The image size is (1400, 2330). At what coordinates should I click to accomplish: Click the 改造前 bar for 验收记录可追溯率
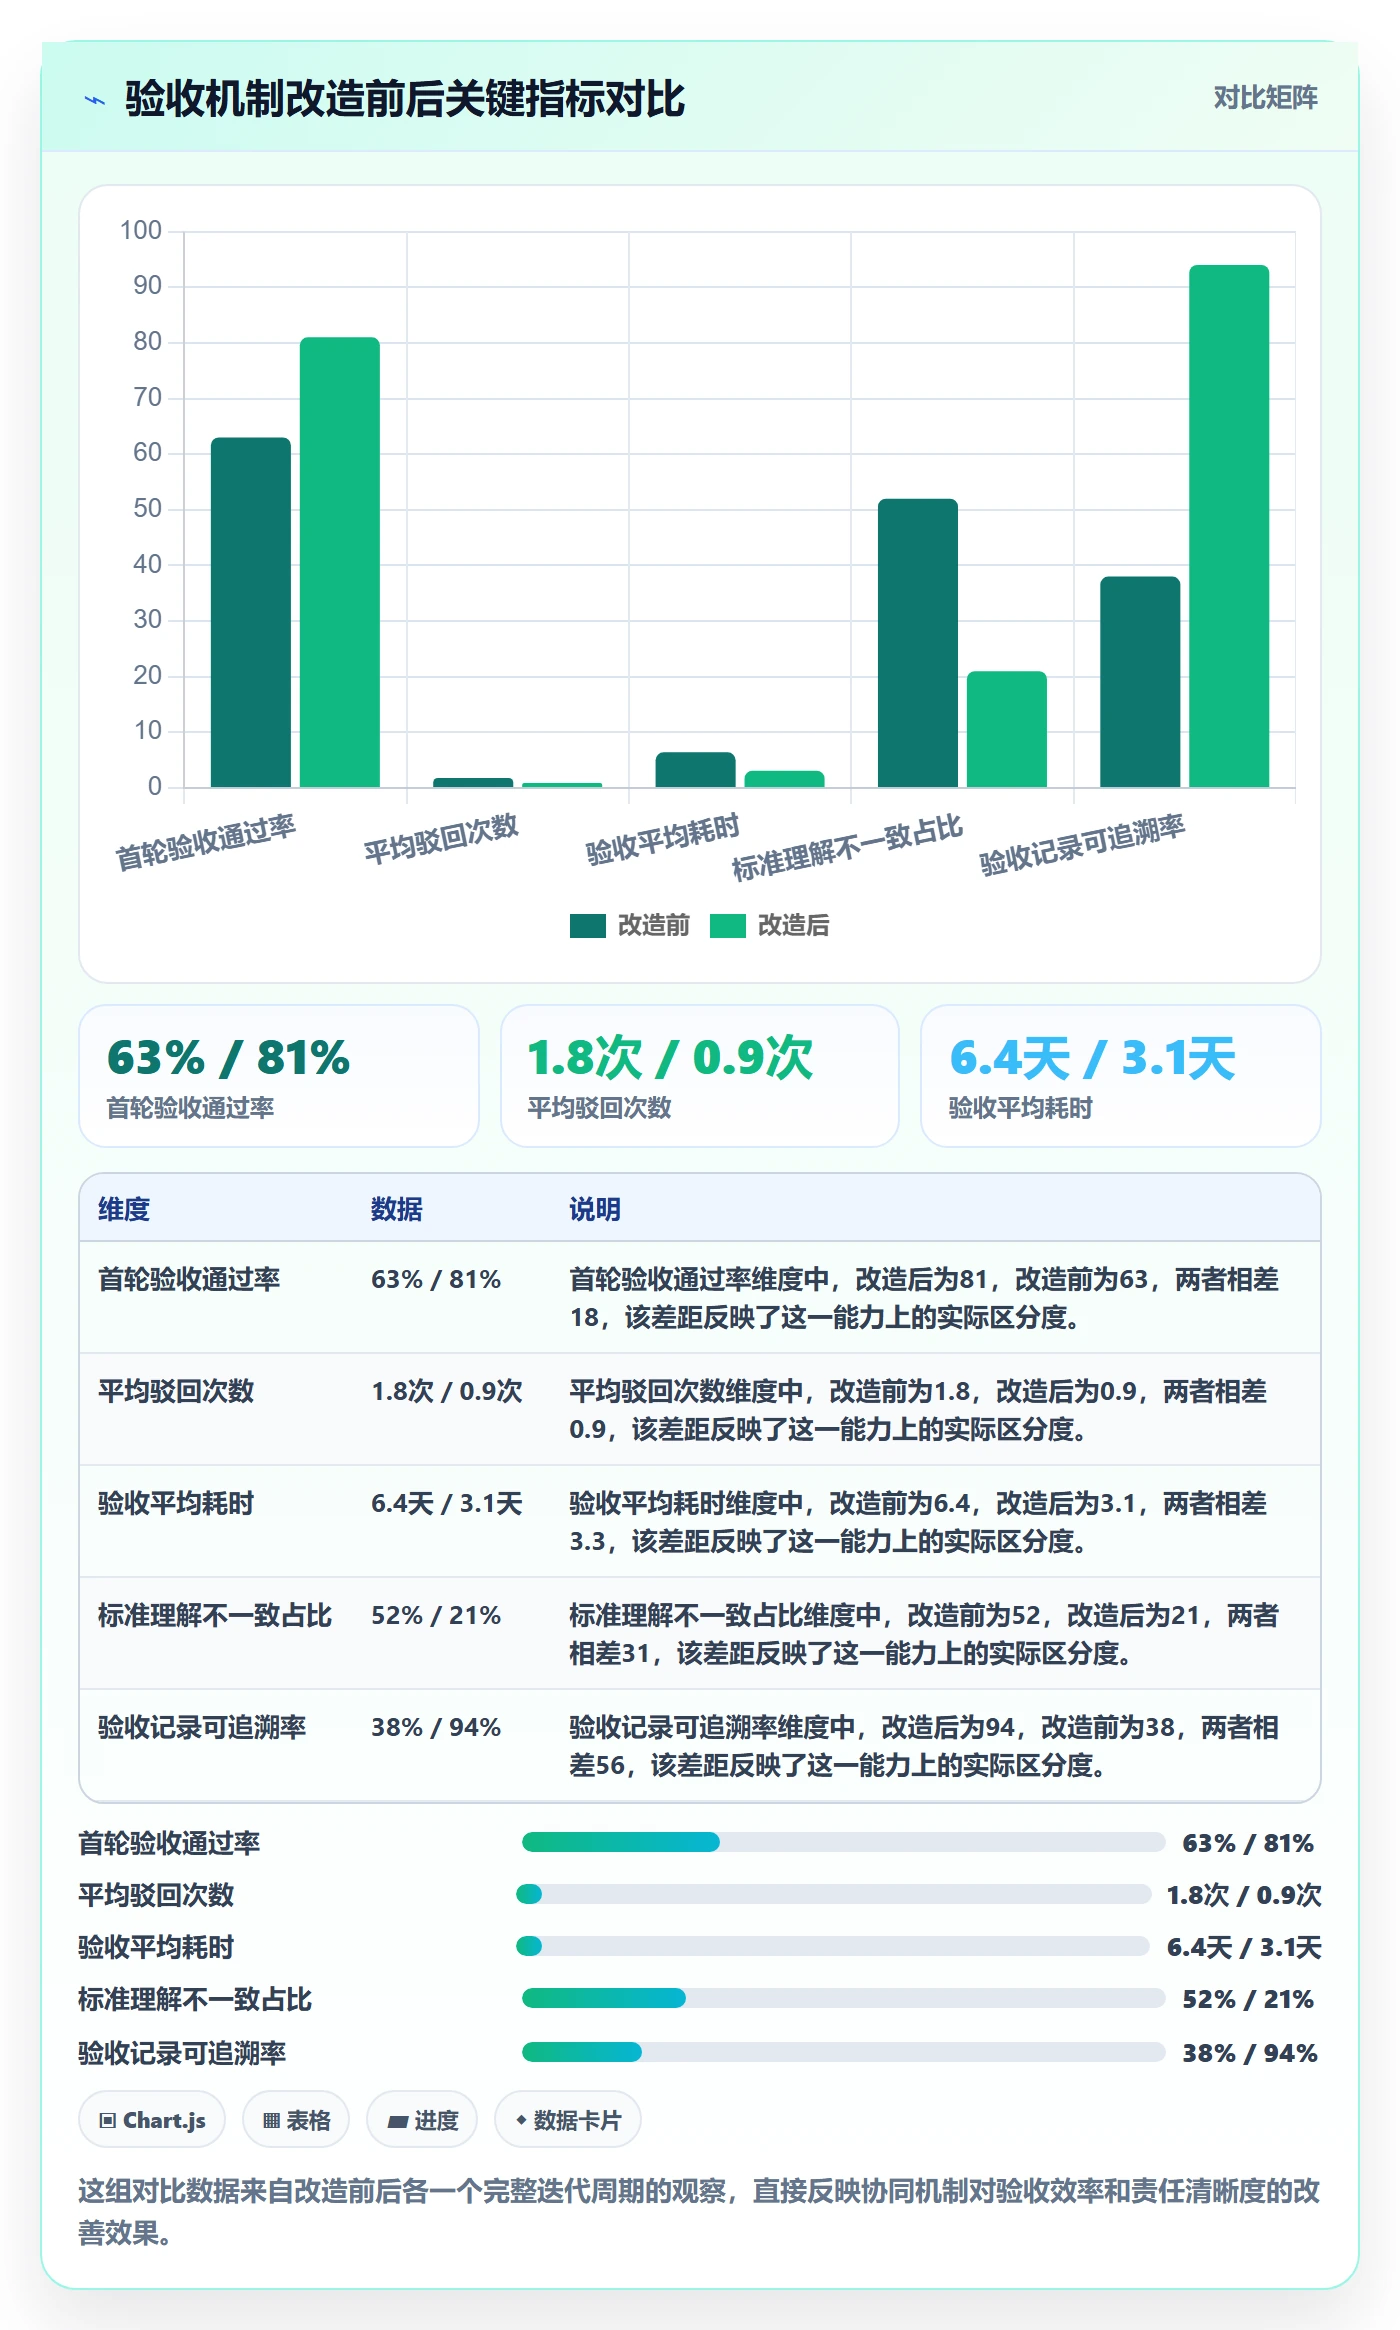click(1140, 682)
